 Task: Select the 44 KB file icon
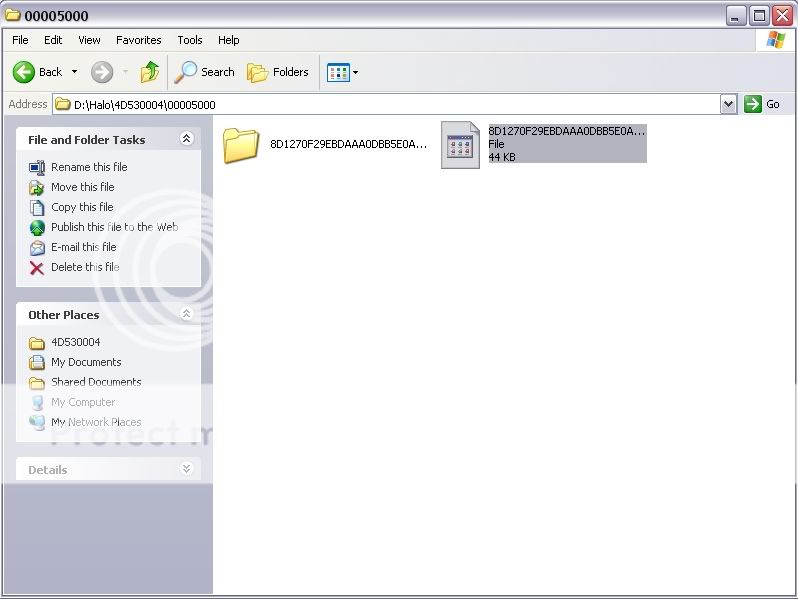click(x=460, y=145)
